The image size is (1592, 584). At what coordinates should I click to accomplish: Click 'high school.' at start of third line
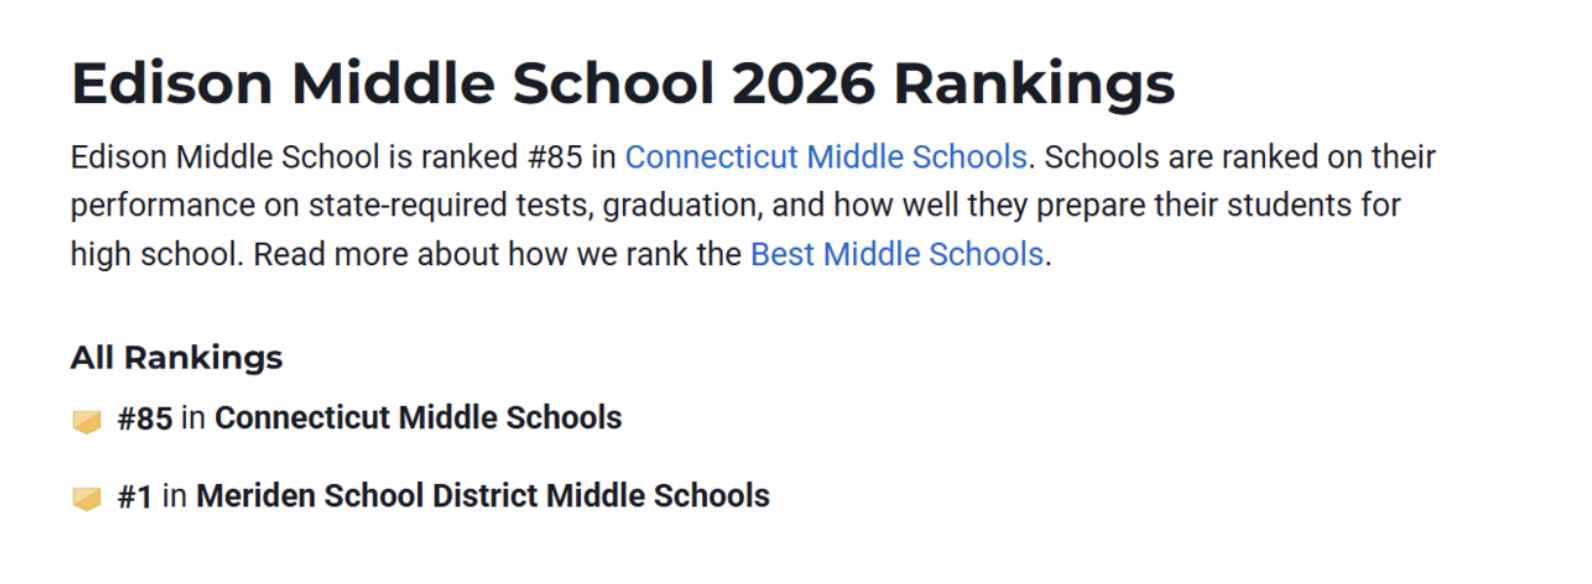156,254
